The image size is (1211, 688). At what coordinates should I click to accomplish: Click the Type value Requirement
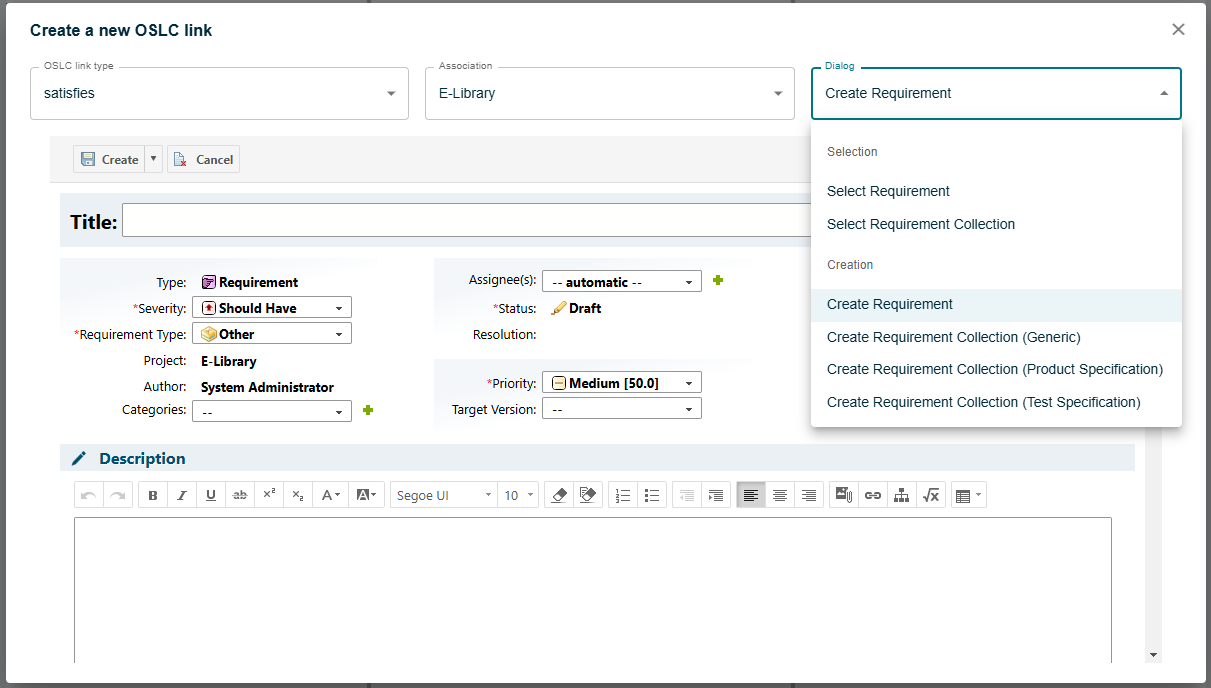[x=258, y=282]
